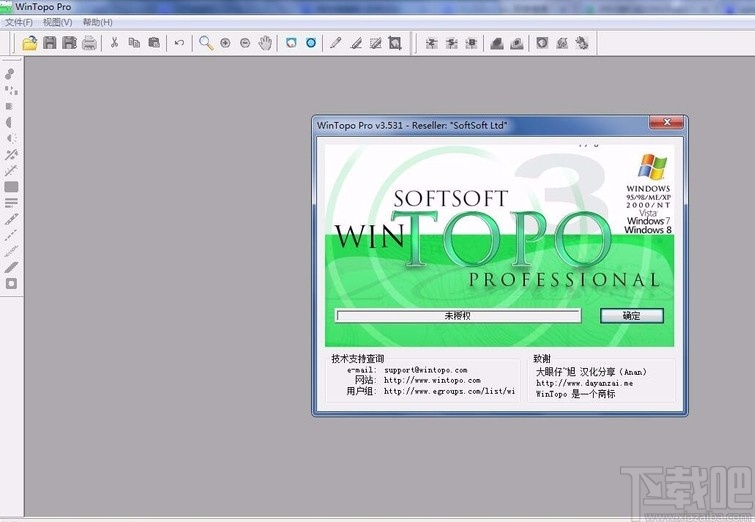Screen dimensions: 755x522
Task: Click the http://www.wintopo.com website text
Action: tap(432, 380)
